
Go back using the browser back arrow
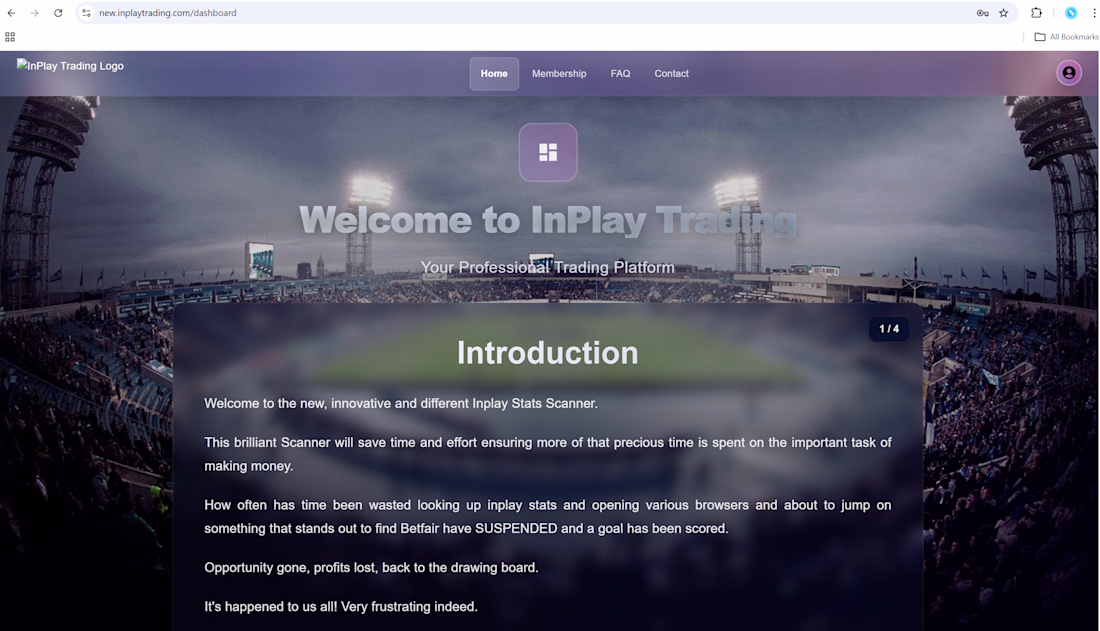[x=11, y=13]
